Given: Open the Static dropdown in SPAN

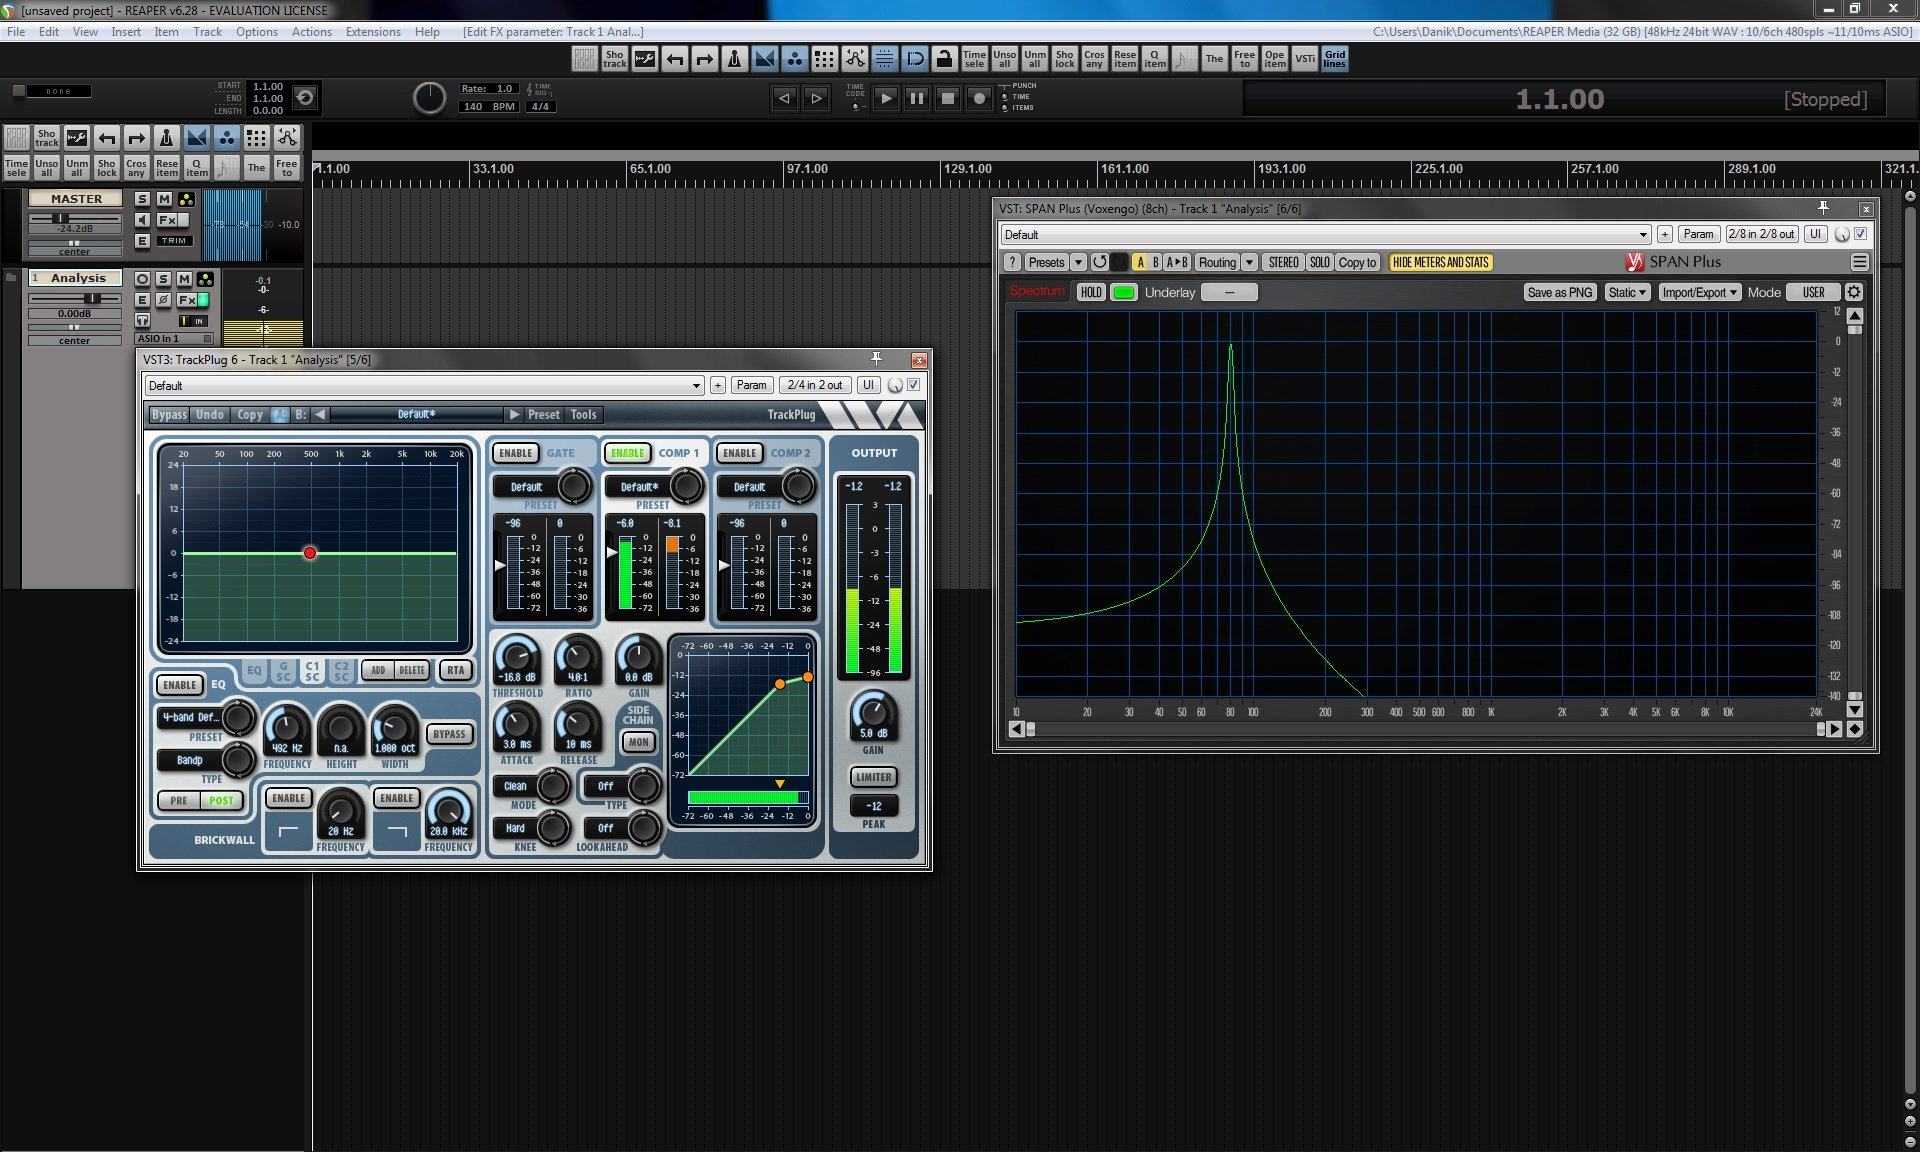Looking at the screenshot, I should pos(1626,292).
